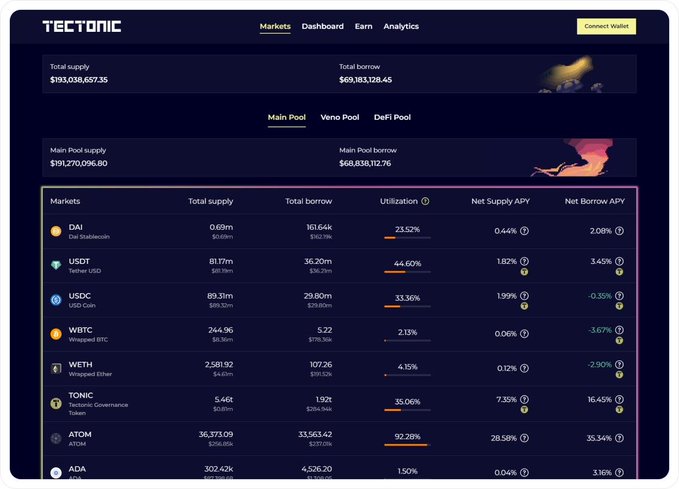Open WETH Net Borrow APY help icon
The width and height of the screenshot is (679, 489).
620,364
